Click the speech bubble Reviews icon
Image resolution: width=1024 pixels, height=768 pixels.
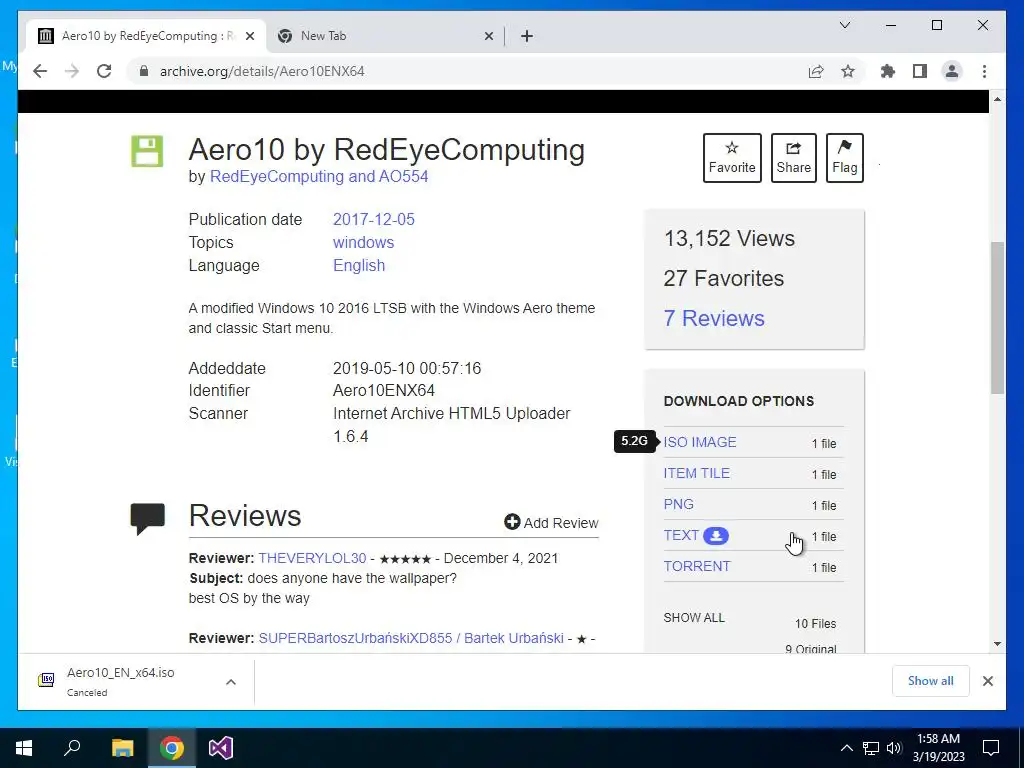coord(148,519)
